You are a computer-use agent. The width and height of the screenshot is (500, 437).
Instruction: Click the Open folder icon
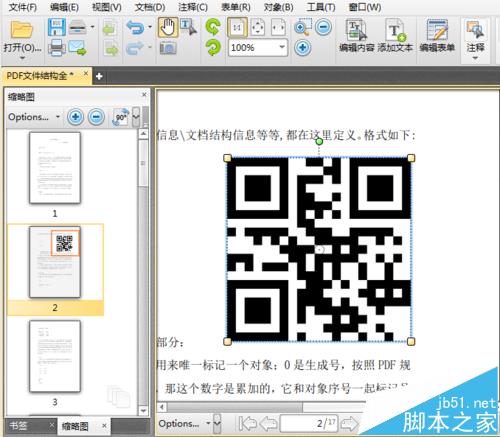point(21,29)
